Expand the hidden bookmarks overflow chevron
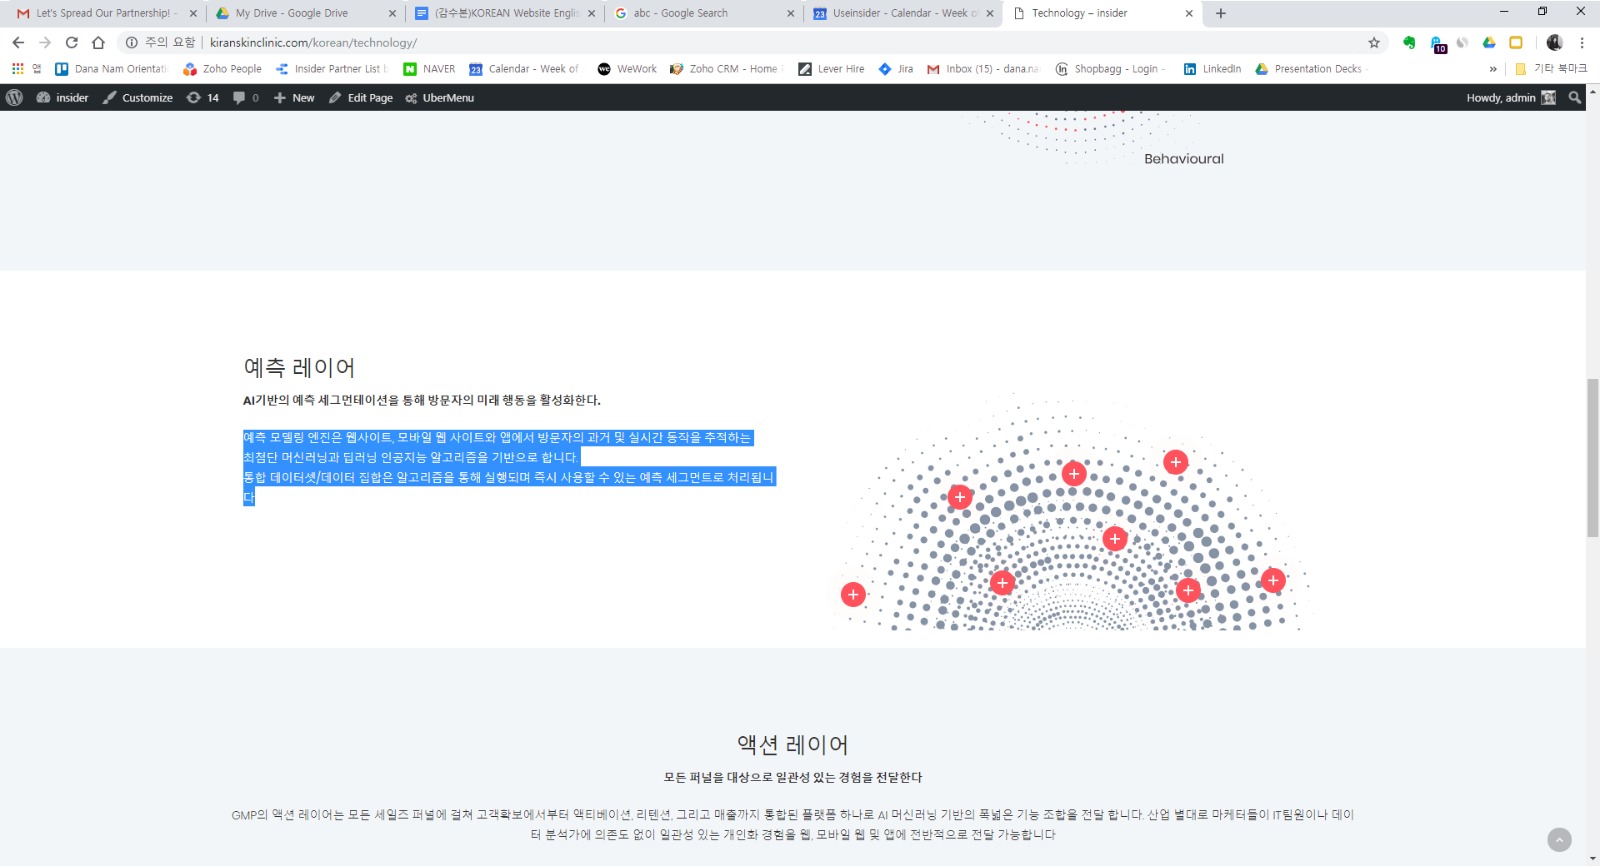 pyautogui.click(x=1493, y=69)
